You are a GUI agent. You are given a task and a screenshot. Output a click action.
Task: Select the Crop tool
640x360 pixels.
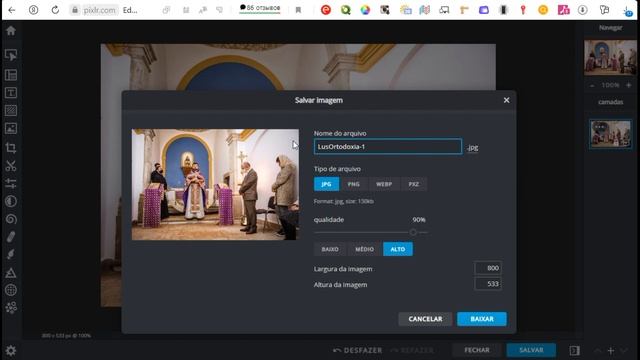[x=11, y=148]
